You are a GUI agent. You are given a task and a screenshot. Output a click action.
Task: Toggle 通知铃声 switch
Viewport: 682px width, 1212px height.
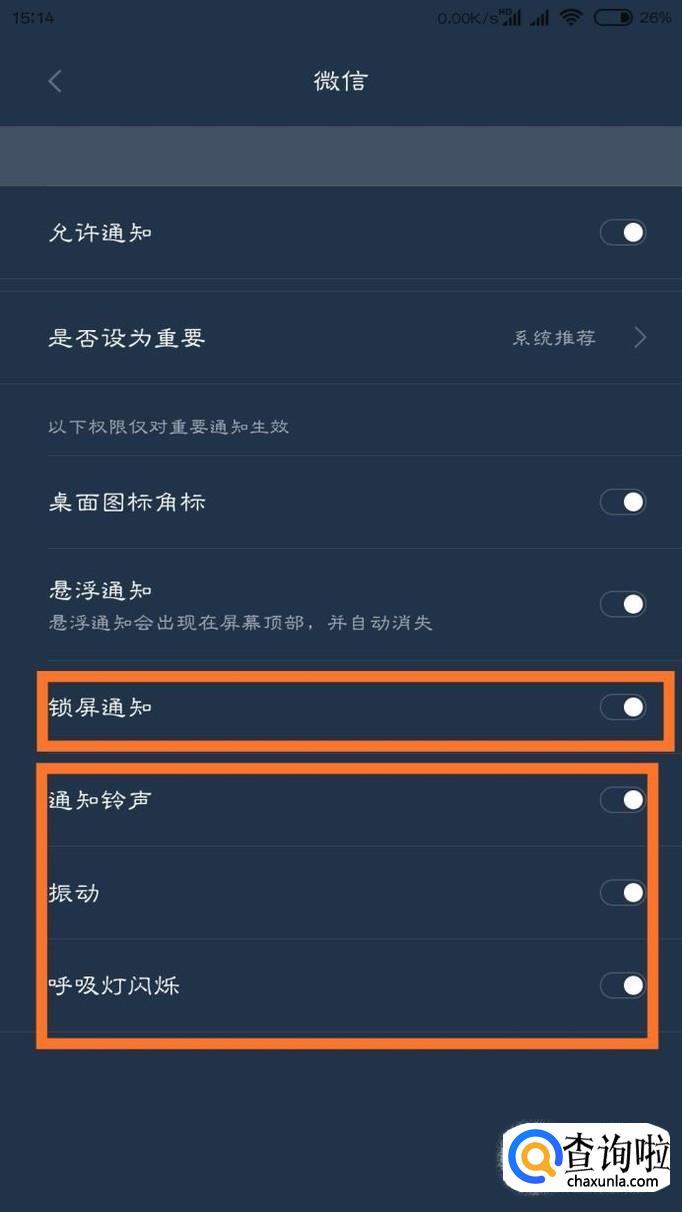pos(623,800)
